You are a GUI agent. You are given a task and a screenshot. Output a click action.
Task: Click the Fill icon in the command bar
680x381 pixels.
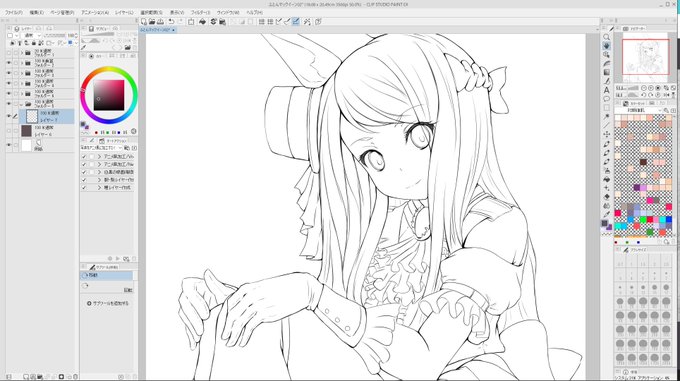click(x=202, y=21)
